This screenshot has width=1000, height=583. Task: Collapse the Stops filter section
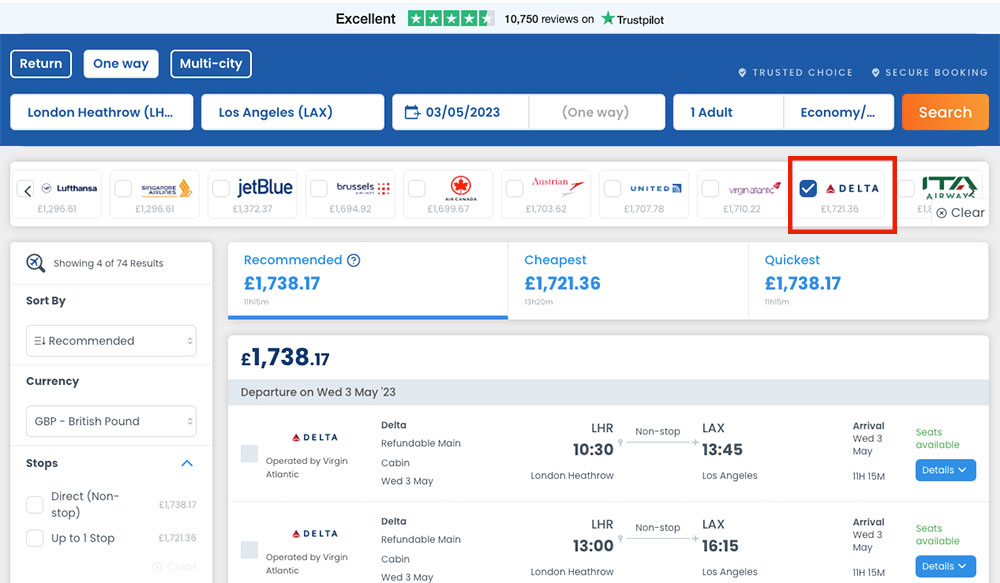pos(187,463)
